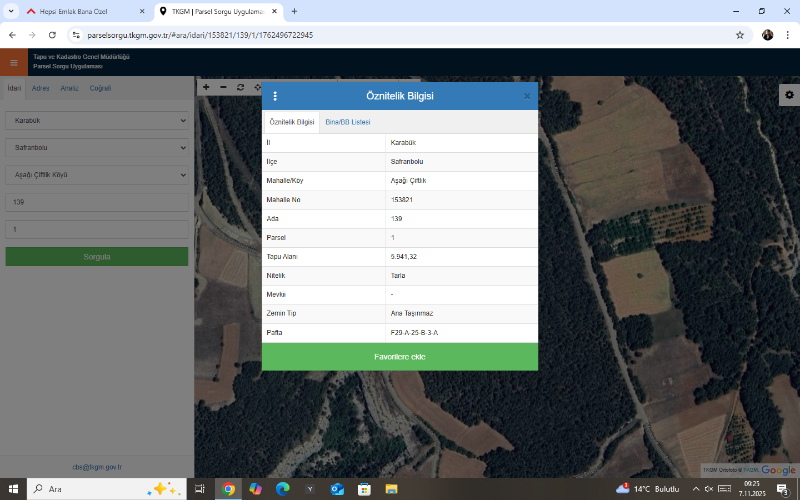This screenshot has height=500, width=800.
Task: Expand the Karabük province dropdown
Action: [x=96, y=120]
